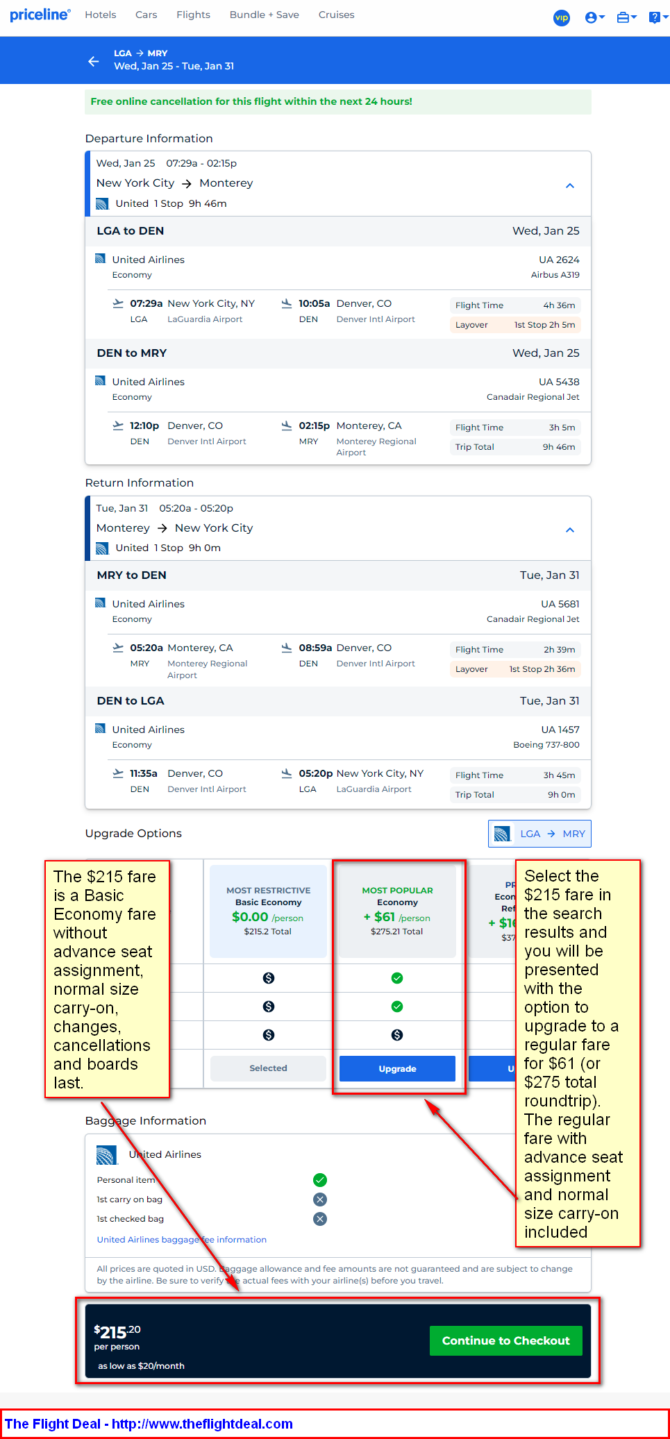Select the Most Popular Economy +$61 fare card
The width and height of the screenshot is (670, 1439).
pyautogui.click(x=397, y=911)
